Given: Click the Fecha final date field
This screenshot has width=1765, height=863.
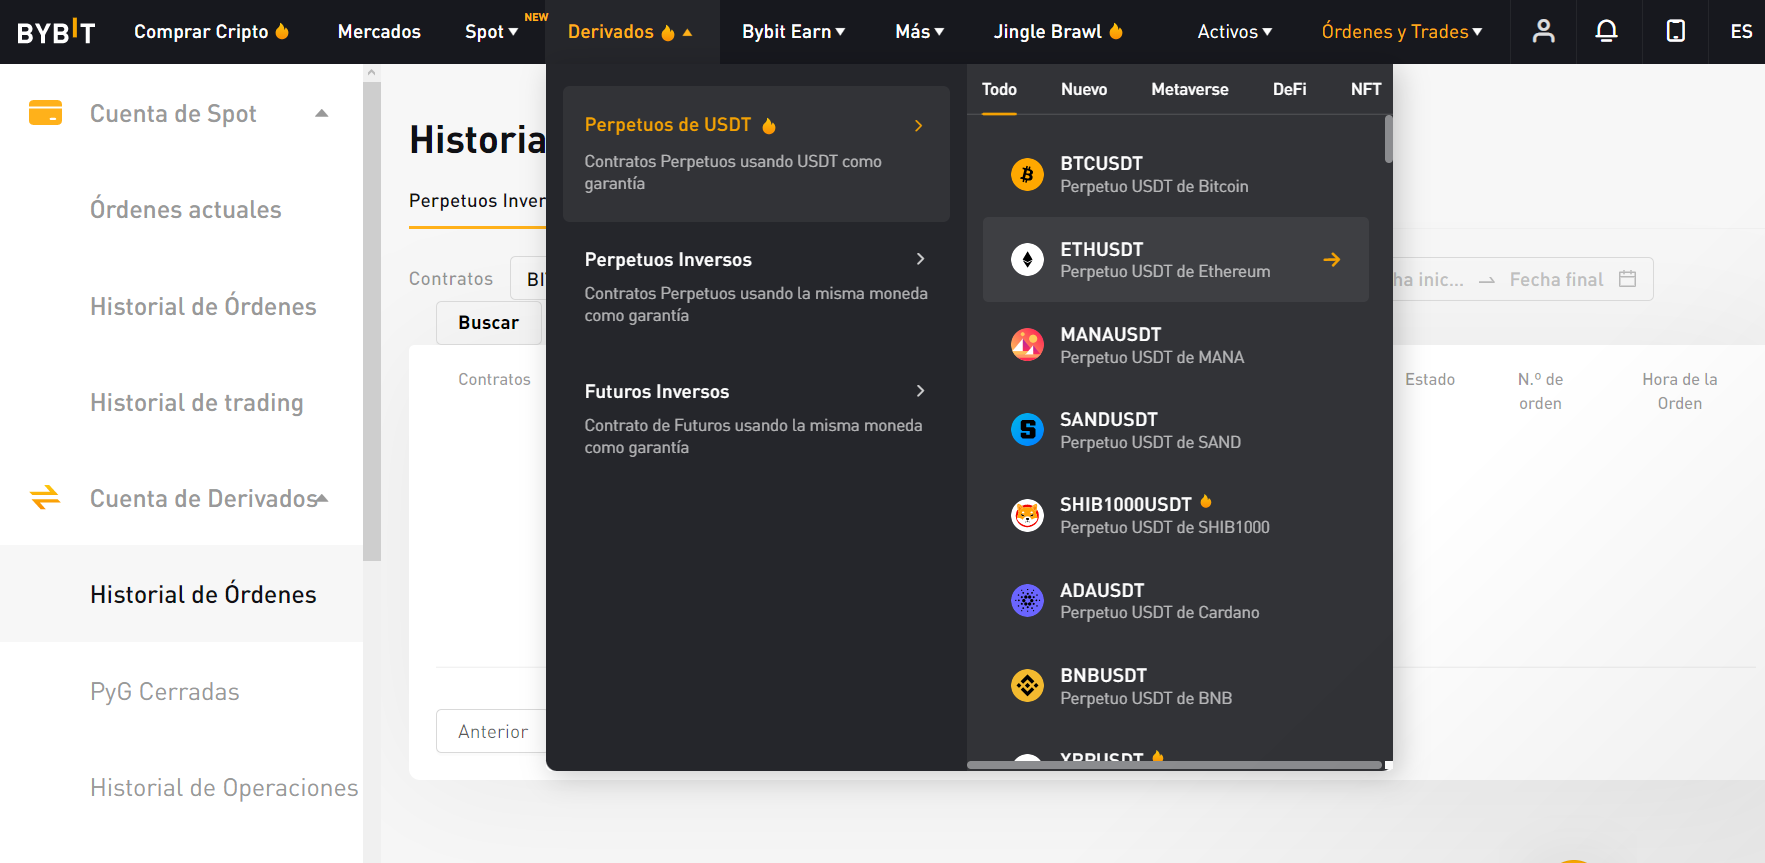Looking at the screenshot, I should pyautogui.click(x=1556, y=279).
